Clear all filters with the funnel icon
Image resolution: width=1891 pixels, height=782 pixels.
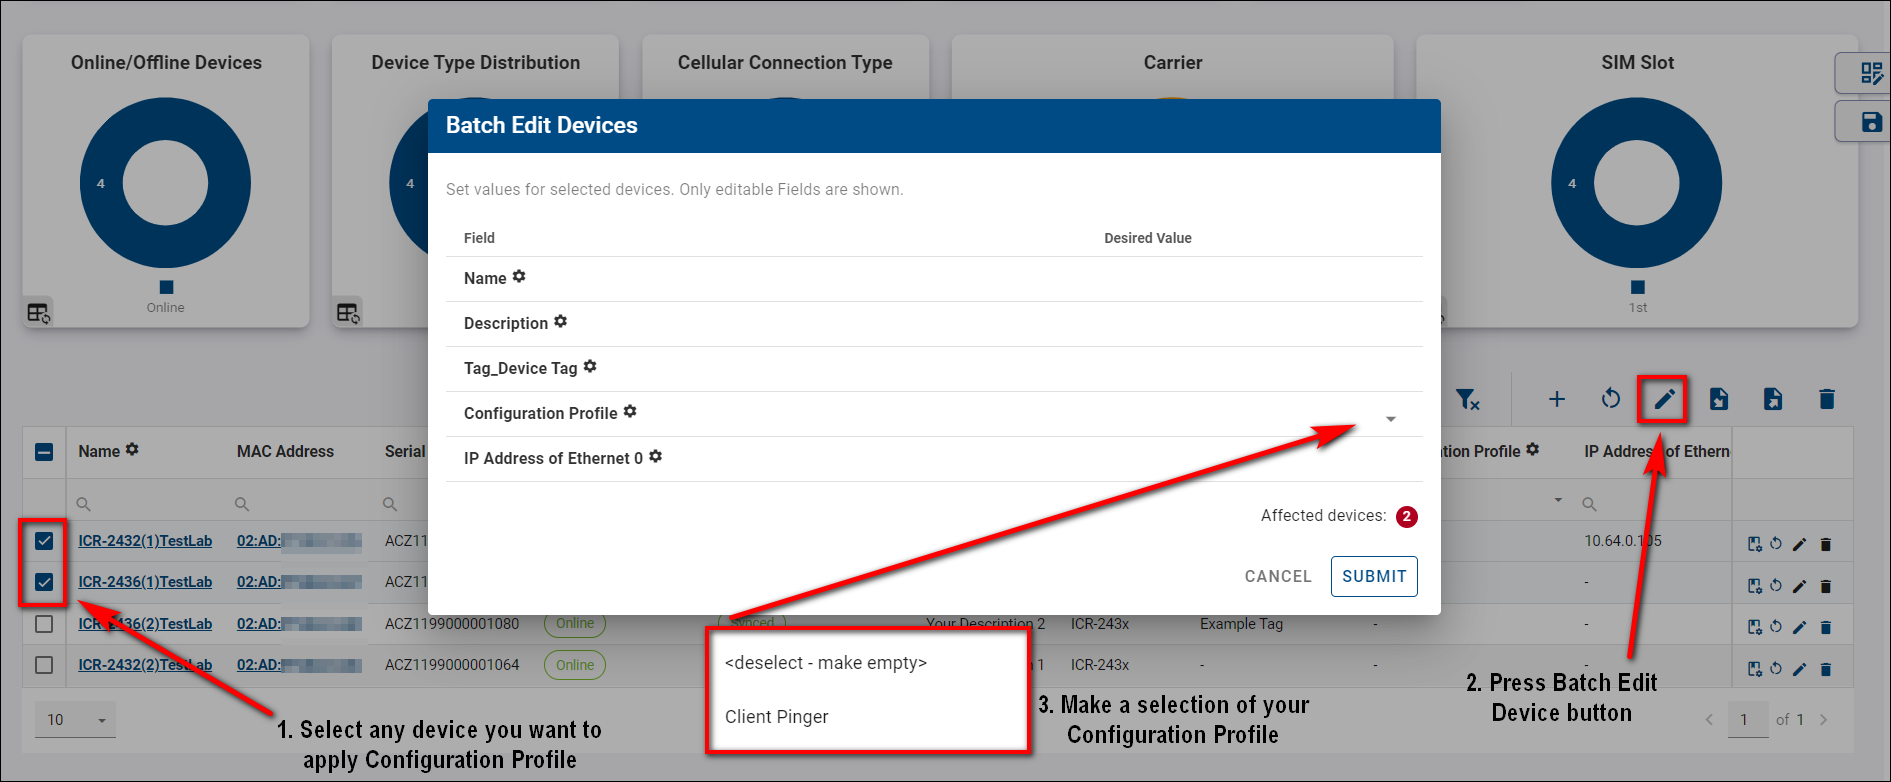click(1467, 399)
